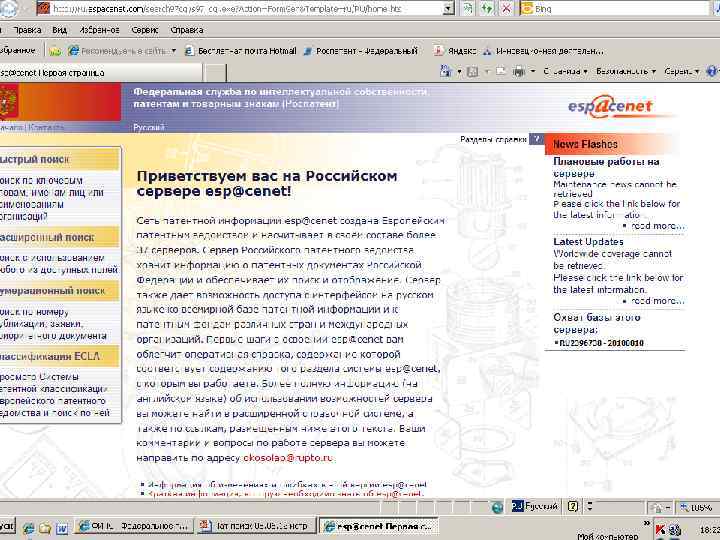Screen dimensions: 720x540
Task: Click the Разделы справки help question icon
Action: [x=536, y=139]
